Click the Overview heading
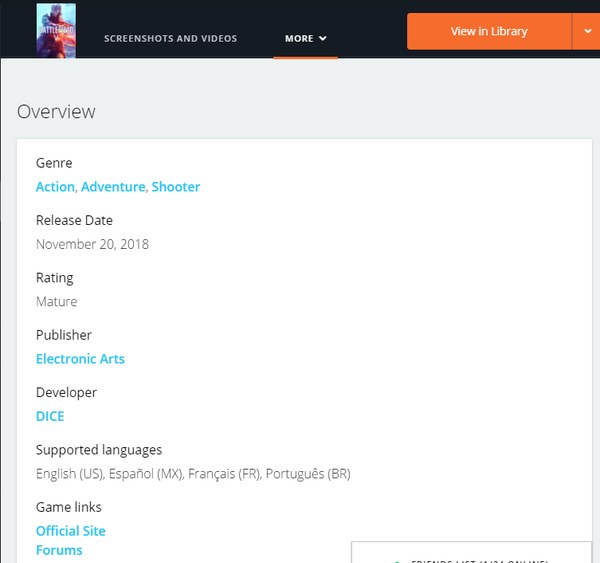The image size is (600, 563). coord(56,112)
